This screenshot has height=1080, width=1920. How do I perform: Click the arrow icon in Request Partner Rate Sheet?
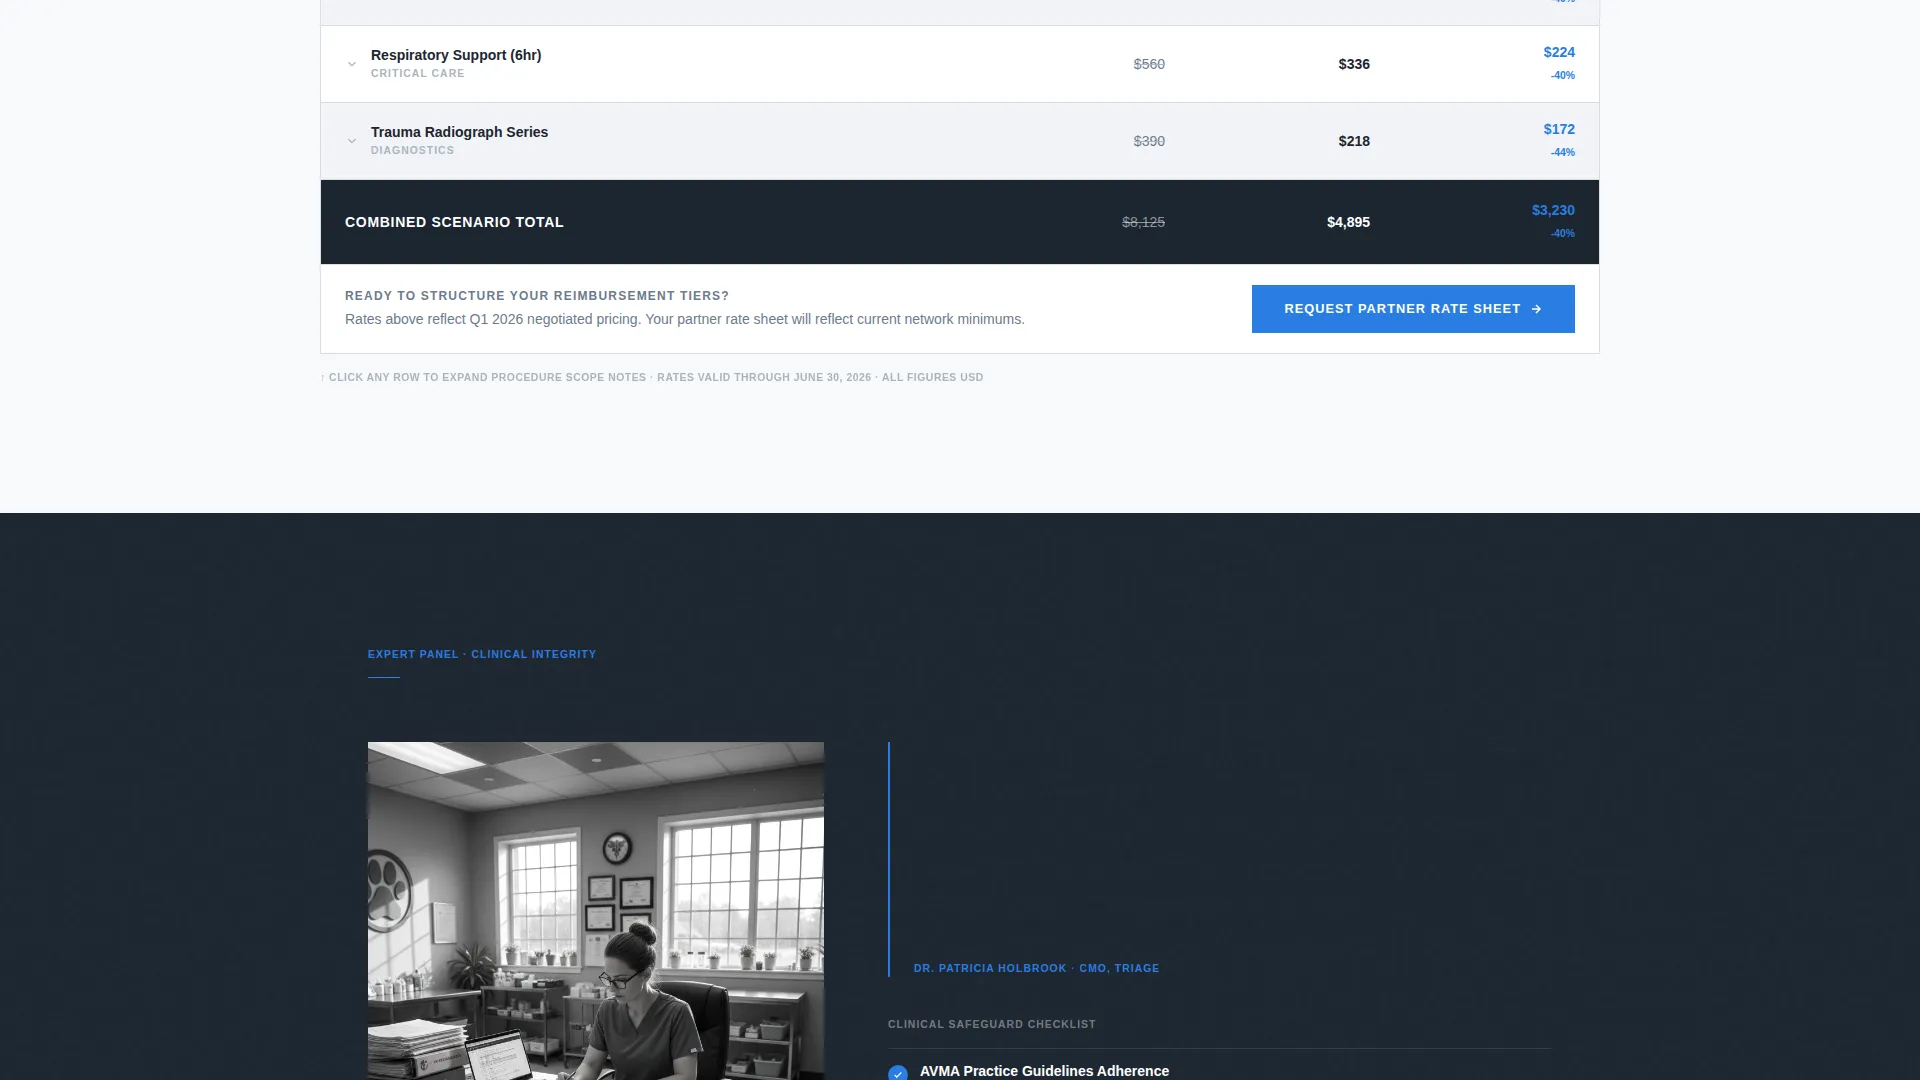click(1537, 309)
